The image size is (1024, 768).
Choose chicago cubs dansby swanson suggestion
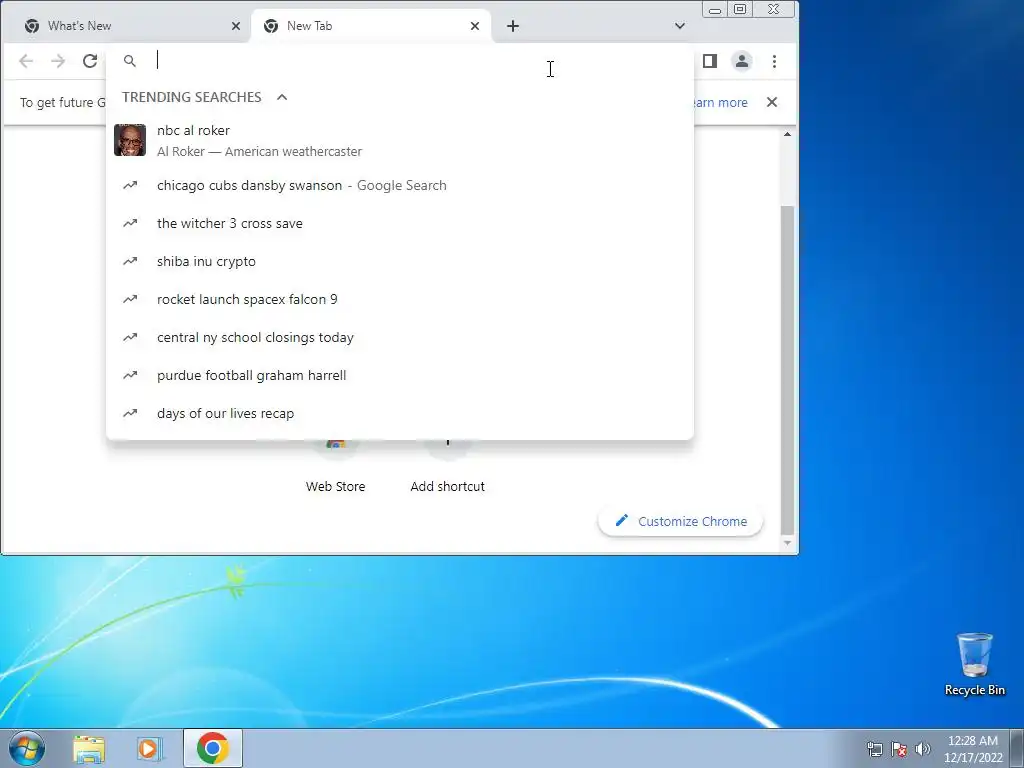coord(400,185)
